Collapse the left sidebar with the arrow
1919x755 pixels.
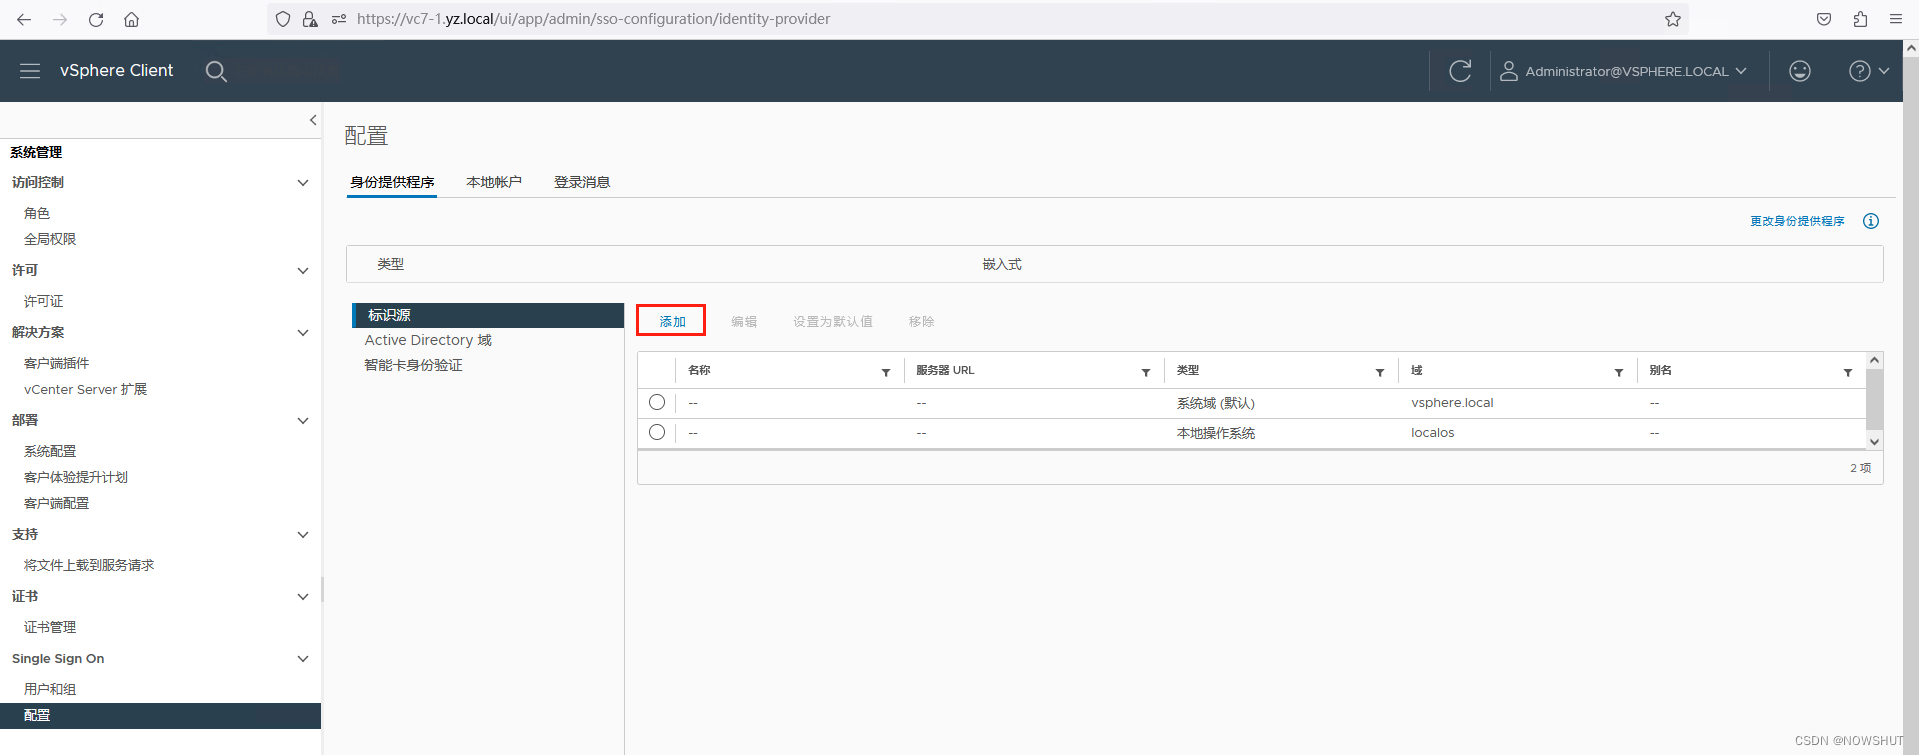pyautogui.click(x=313, y=120)
